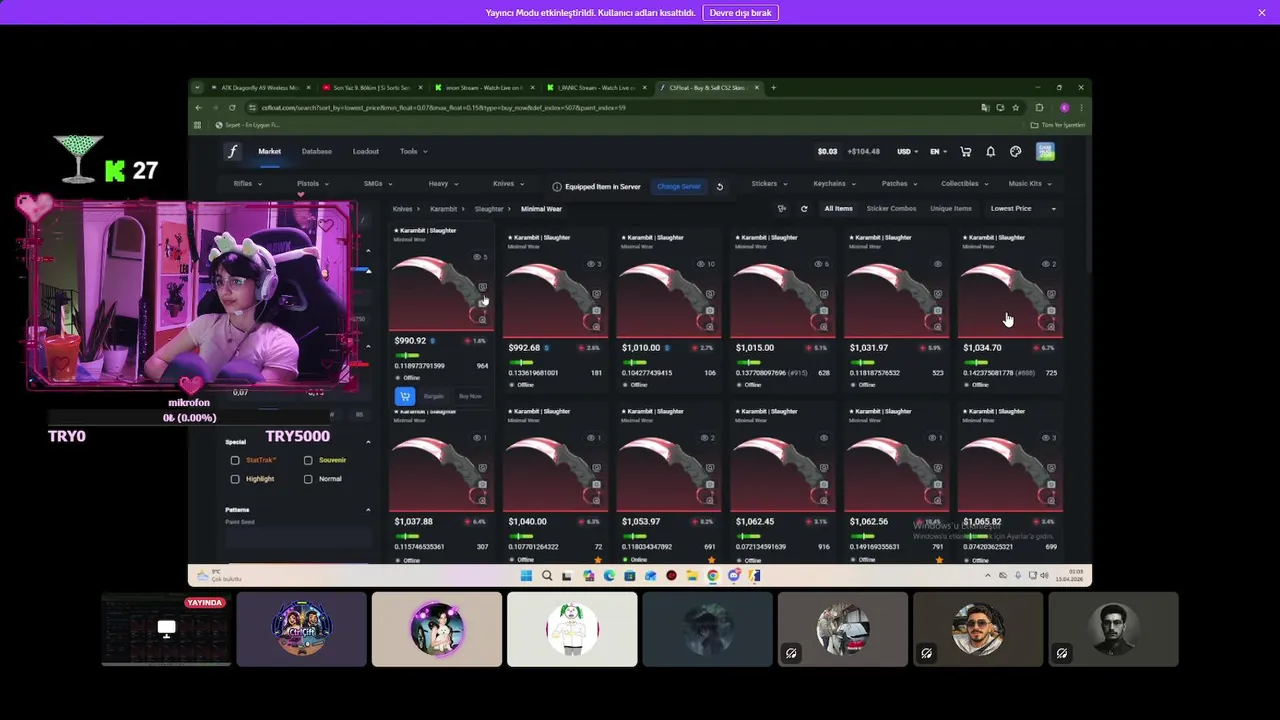Check the Normal filter
The image size is (1280, 720).
tap(308, 479)
